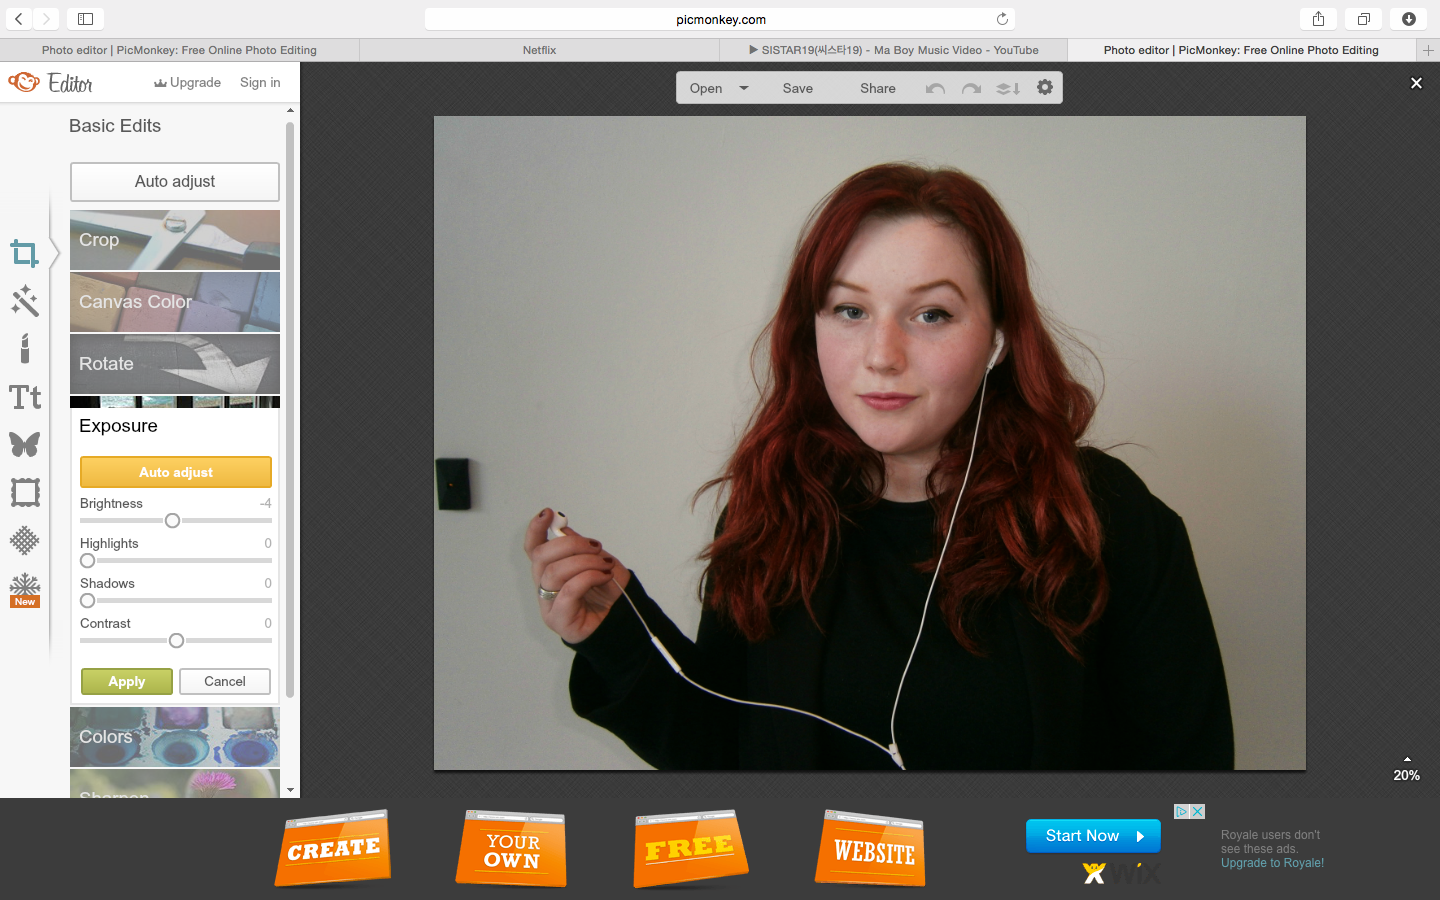Open the Touch Up lipstick panel

click(25, 349)
